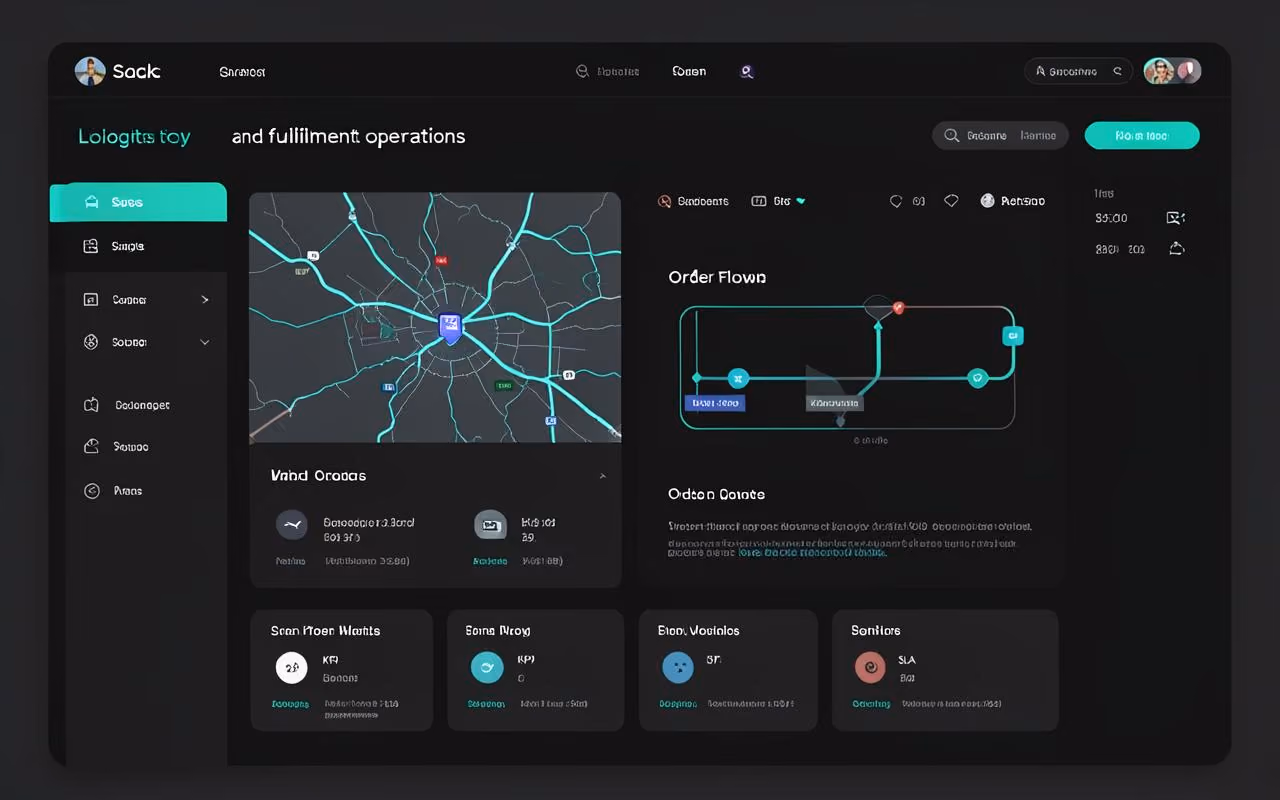Click the green marker on the map
Image resolution: width=1280 pixels, height=800 pixels.
click(504, 384)
